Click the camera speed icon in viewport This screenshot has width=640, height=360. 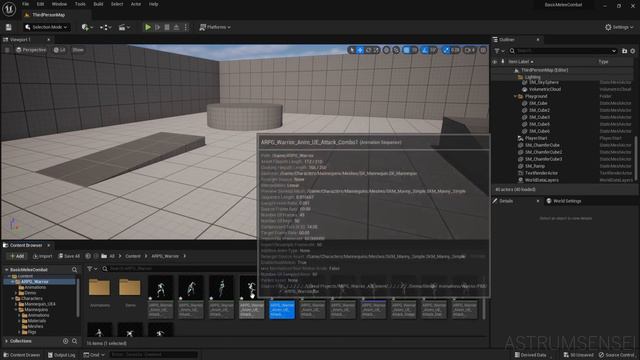pos(470,50)
